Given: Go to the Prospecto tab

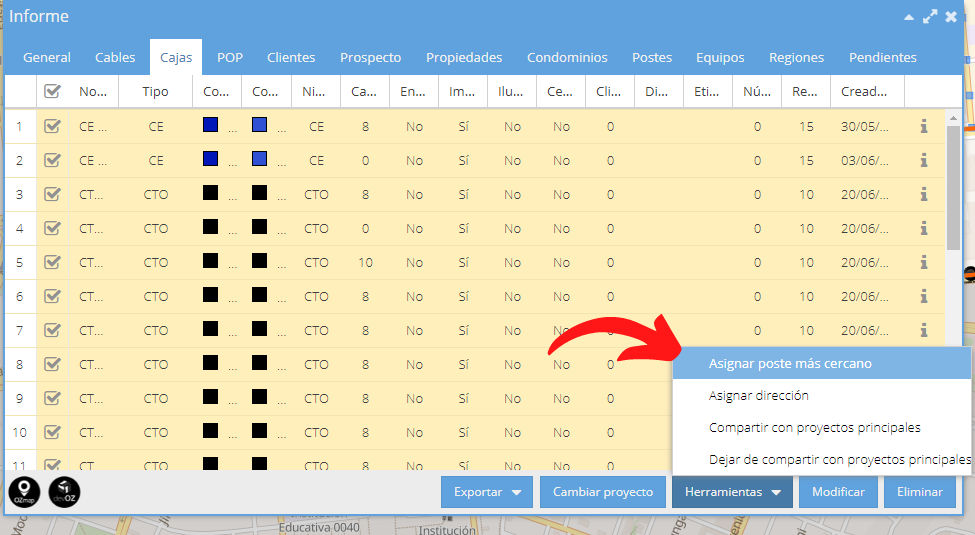Looking at the screenshot, I should (x=370, y=57).
